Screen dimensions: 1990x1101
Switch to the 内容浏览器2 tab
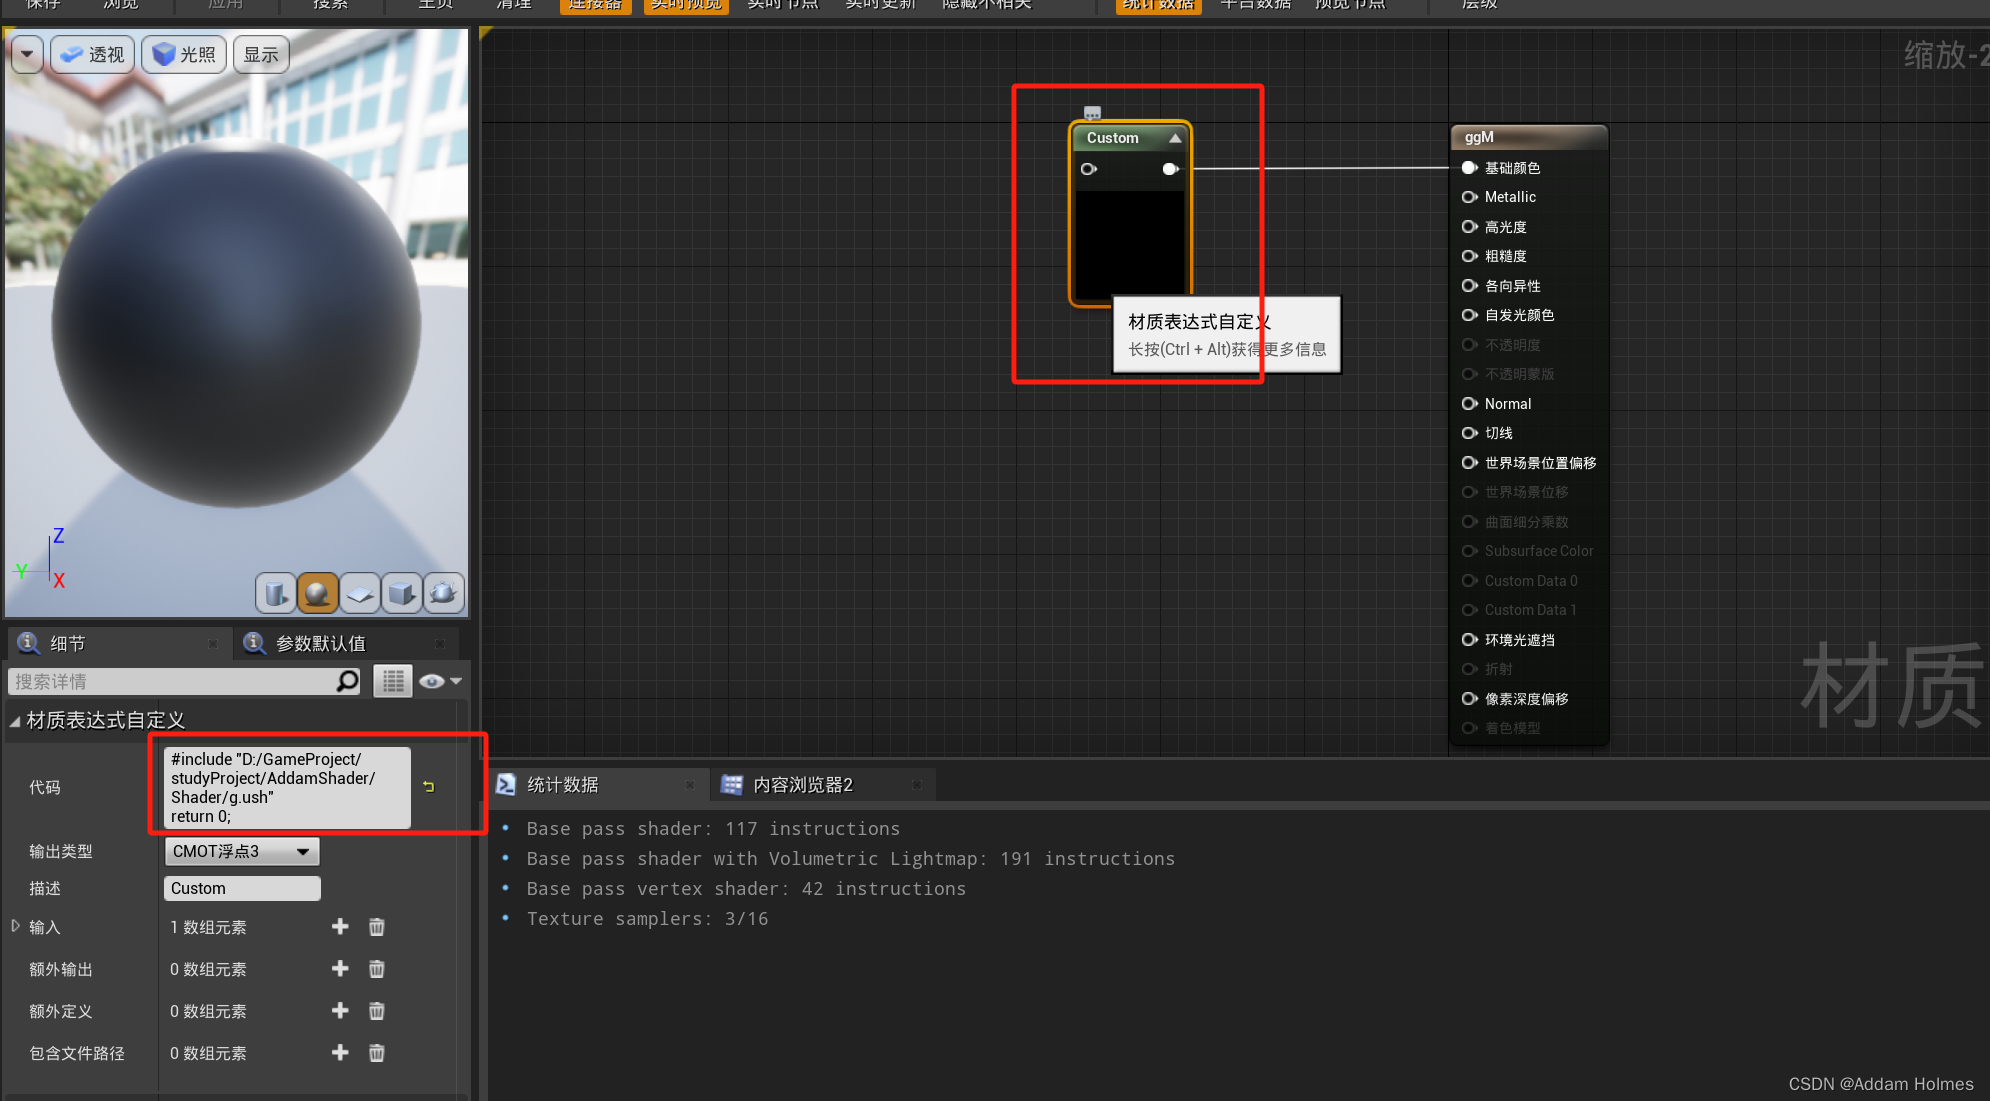pyautogui.click(x=802, y=785)
